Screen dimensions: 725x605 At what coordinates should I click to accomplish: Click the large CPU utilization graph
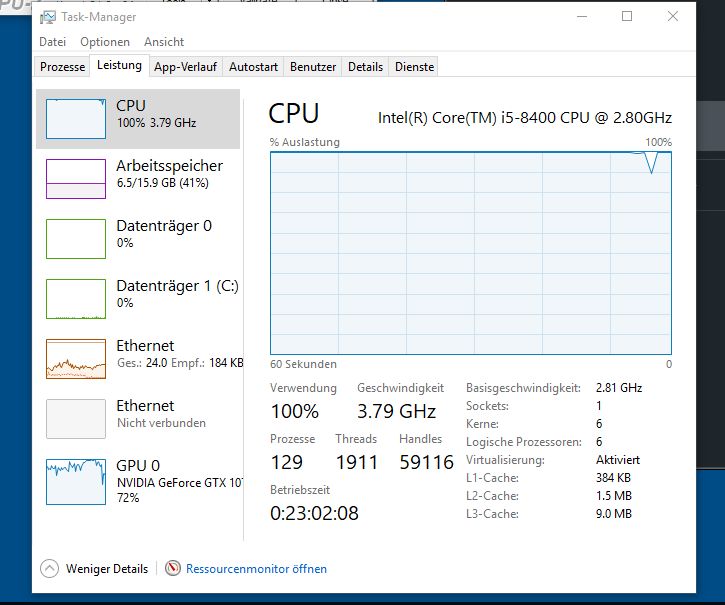pyautogui.click(x=471, y=253)
